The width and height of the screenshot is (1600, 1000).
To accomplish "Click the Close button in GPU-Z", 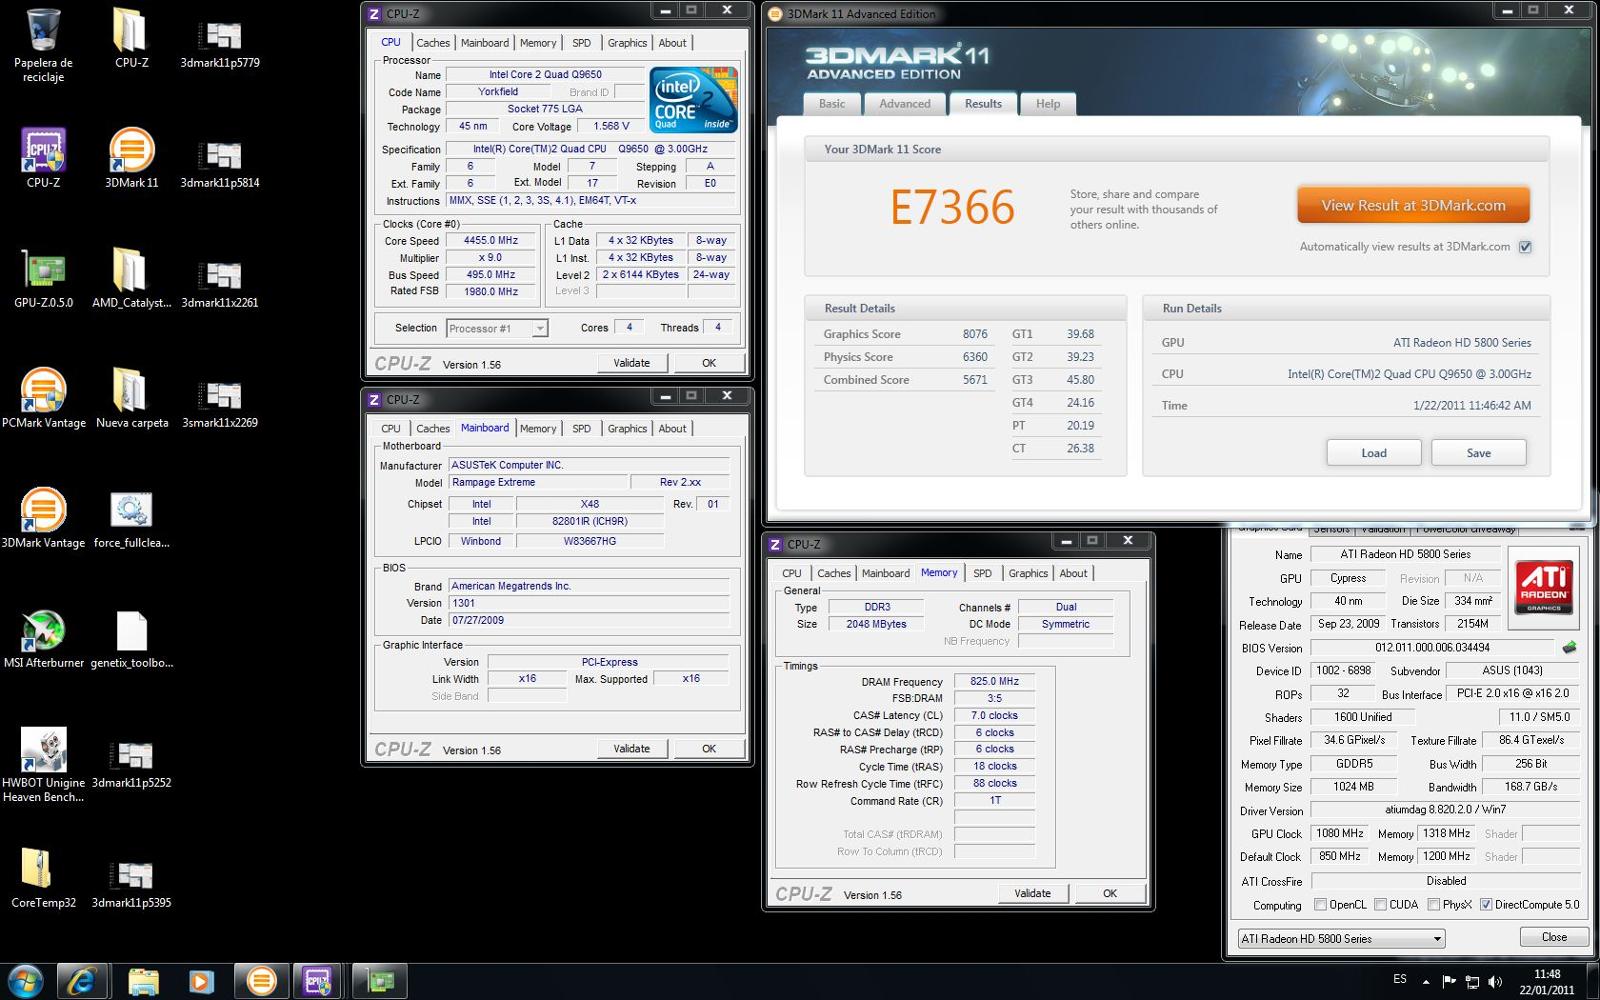I will 1554,937.
